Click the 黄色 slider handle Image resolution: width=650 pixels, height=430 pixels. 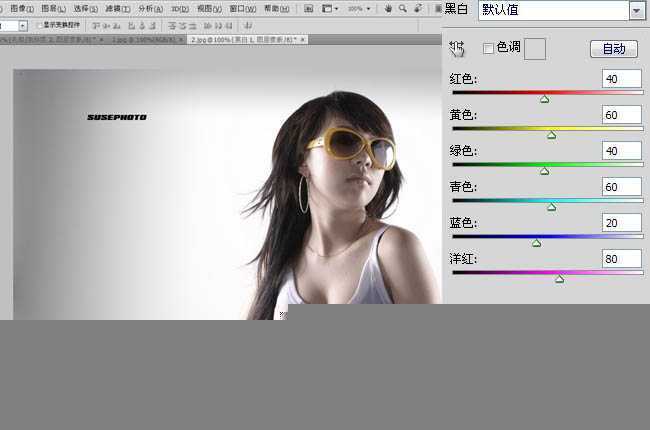point(551,135)
